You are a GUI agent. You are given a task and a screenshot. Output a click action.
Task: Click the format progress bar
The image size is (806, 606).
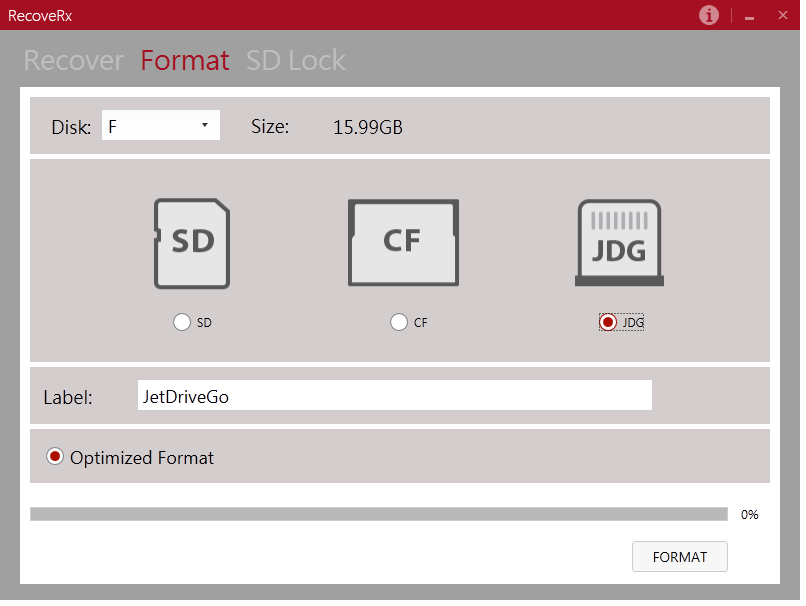pos(379,514)
